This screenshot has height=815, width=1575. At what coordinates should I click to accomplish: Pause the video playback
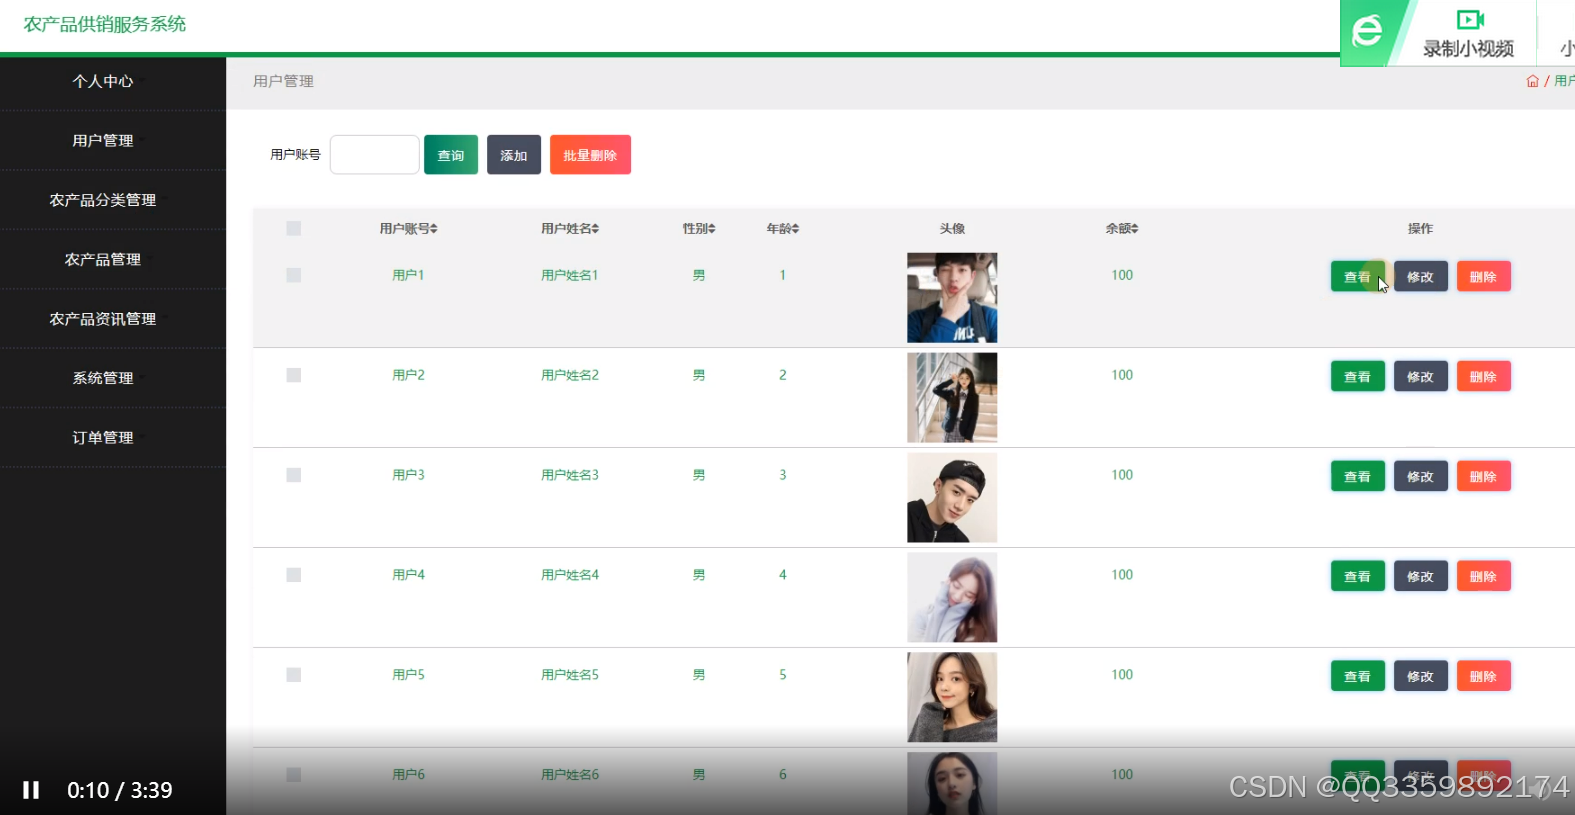click(x=31, y=790)
